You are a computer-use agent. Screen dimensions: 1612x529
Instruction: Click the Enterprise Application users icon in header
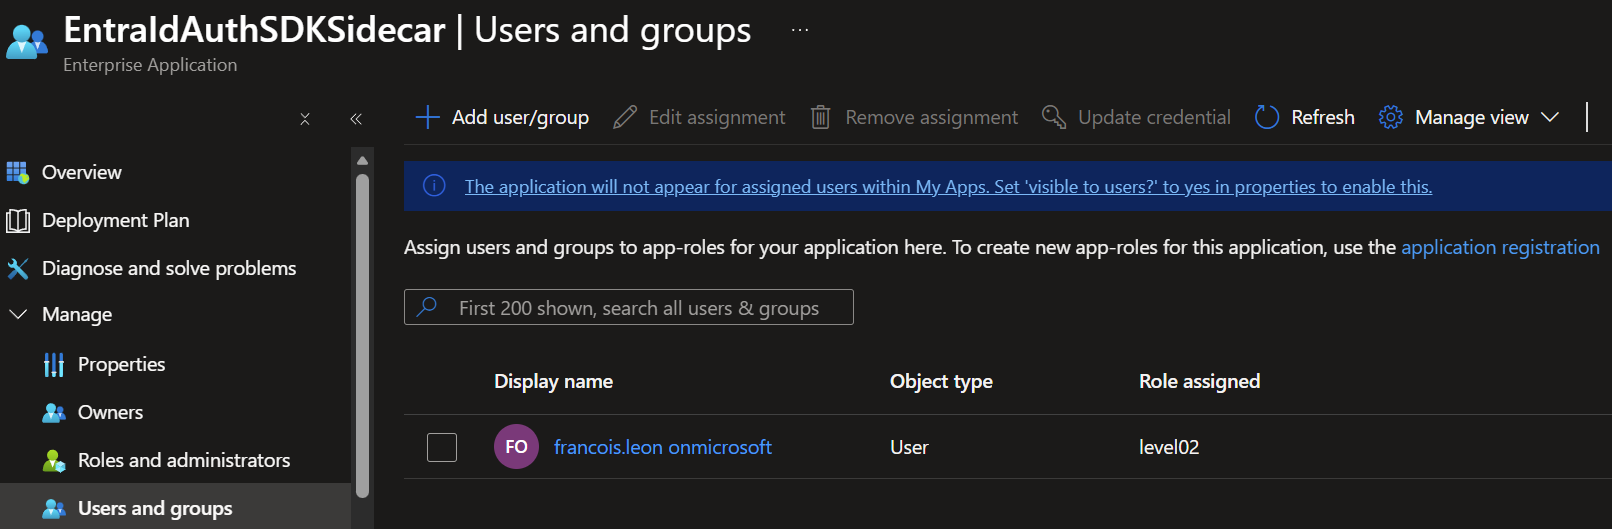coord(27,42)
